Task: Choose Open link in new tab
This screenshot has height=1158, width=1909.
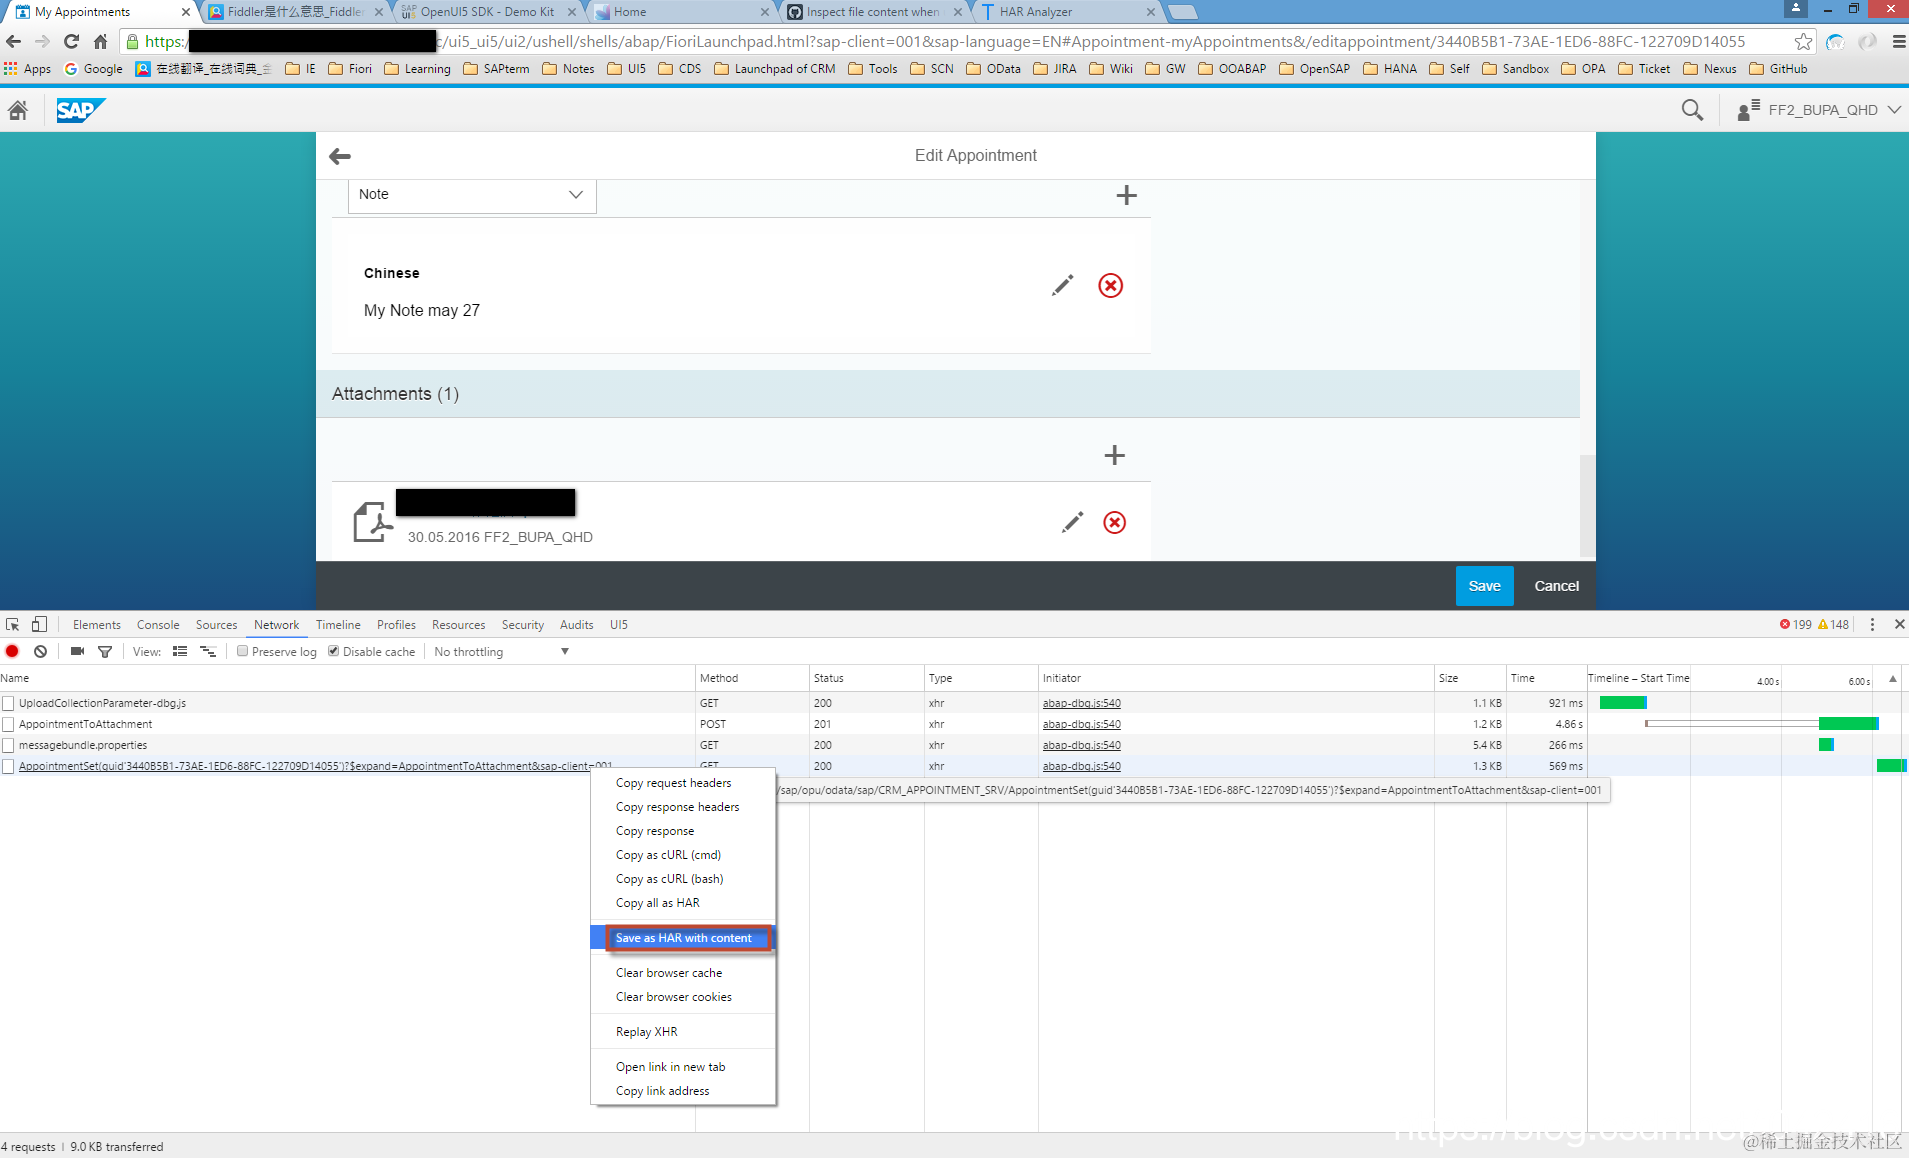Action: (x=671, y=1067)
